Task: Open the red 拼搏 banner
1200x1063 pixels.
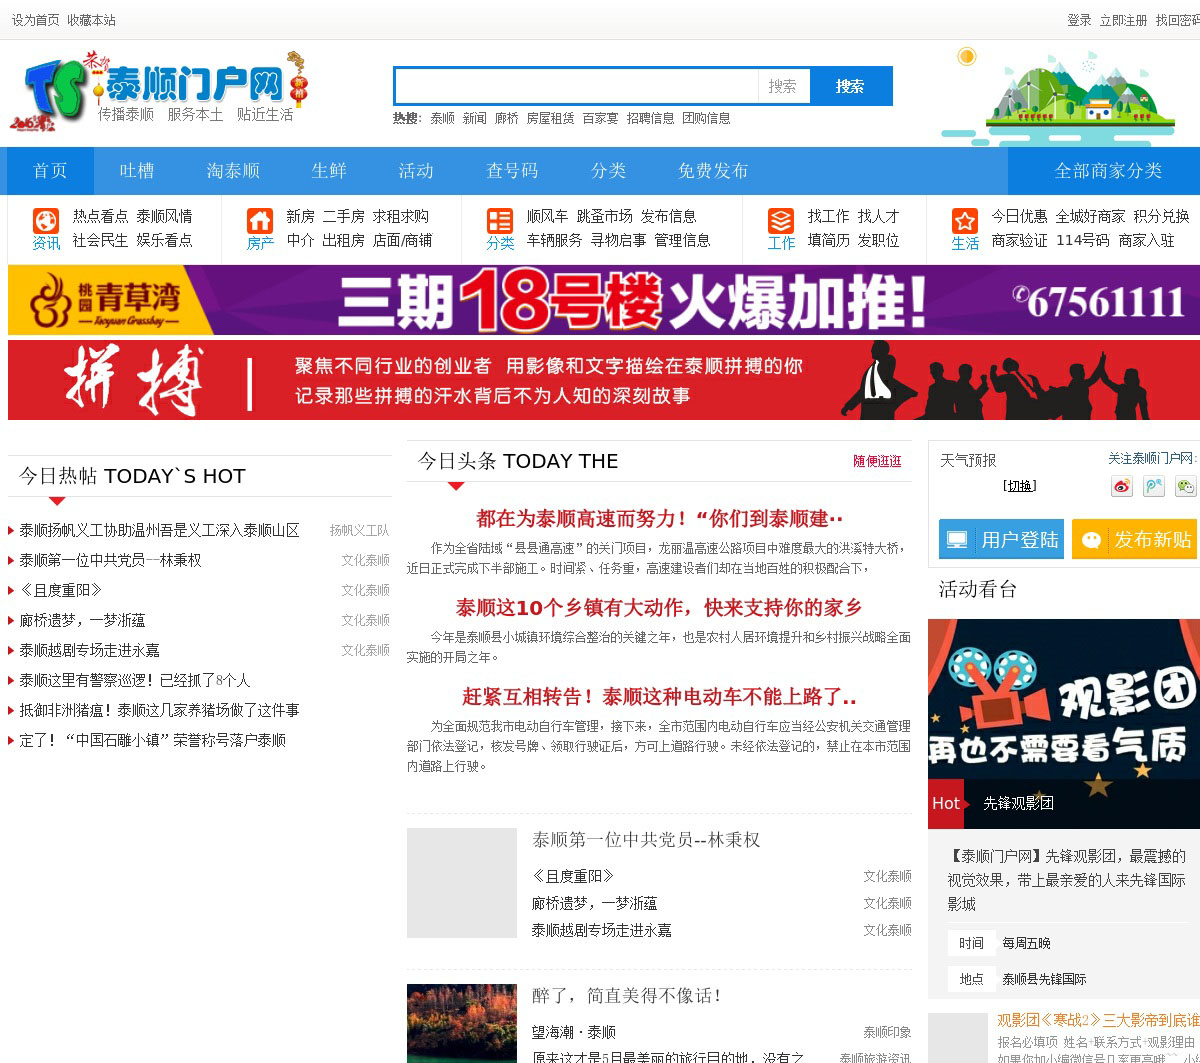Action: point(604,380)
